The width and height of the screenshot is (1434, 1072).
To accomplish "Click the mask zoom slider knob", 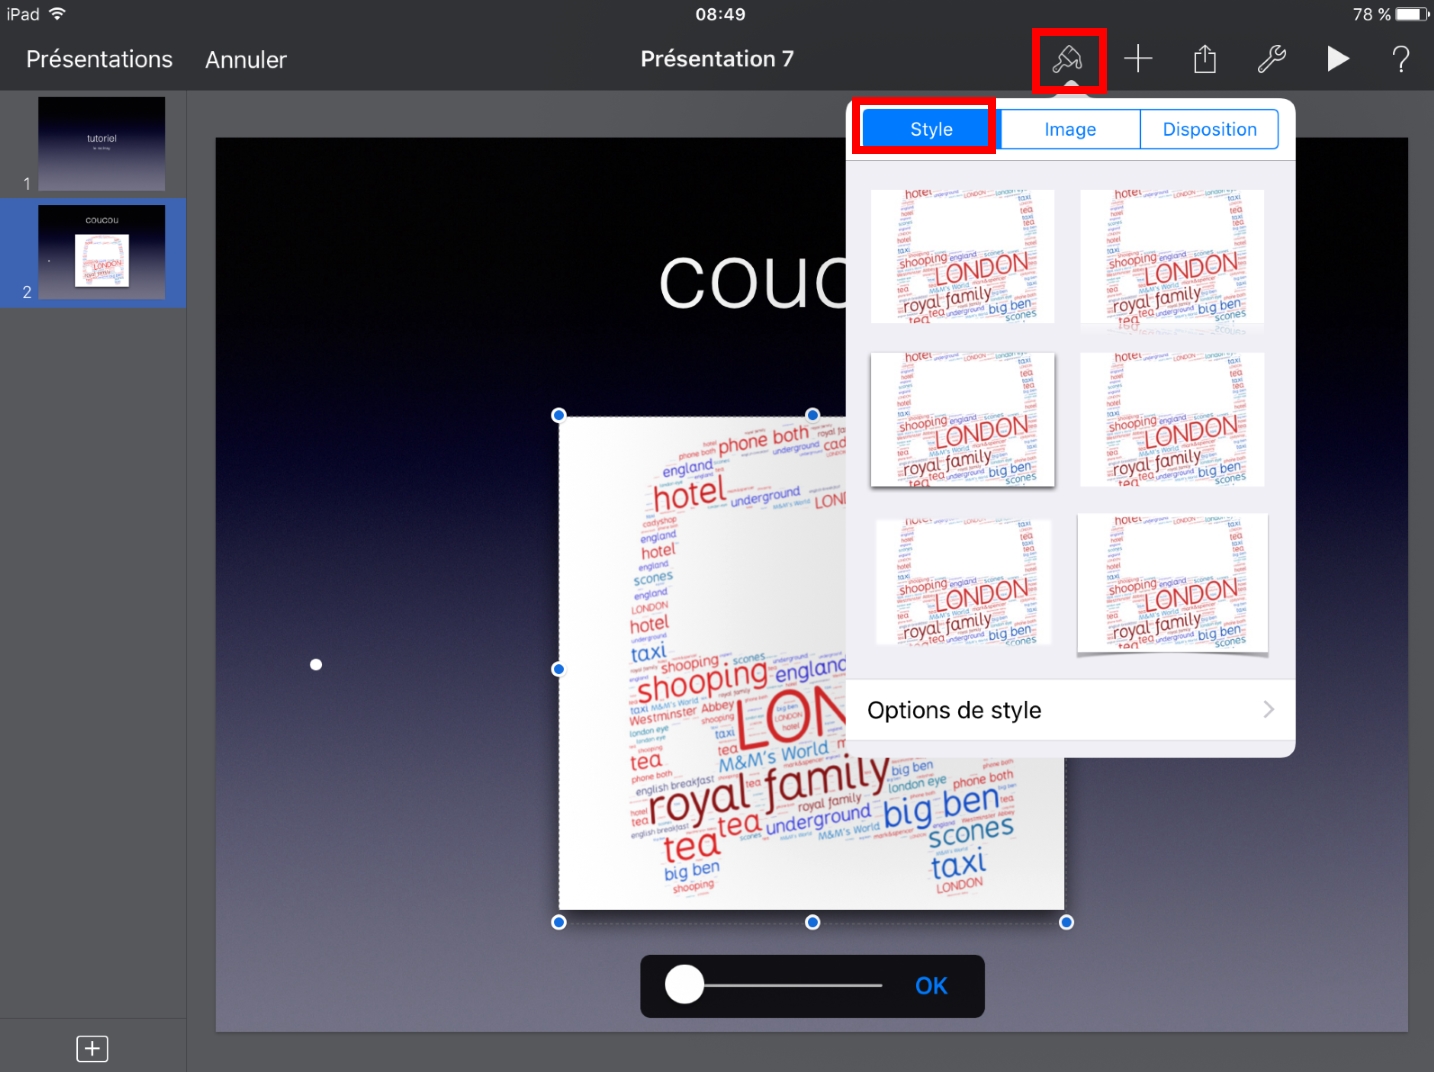I will tap(685, 985).
